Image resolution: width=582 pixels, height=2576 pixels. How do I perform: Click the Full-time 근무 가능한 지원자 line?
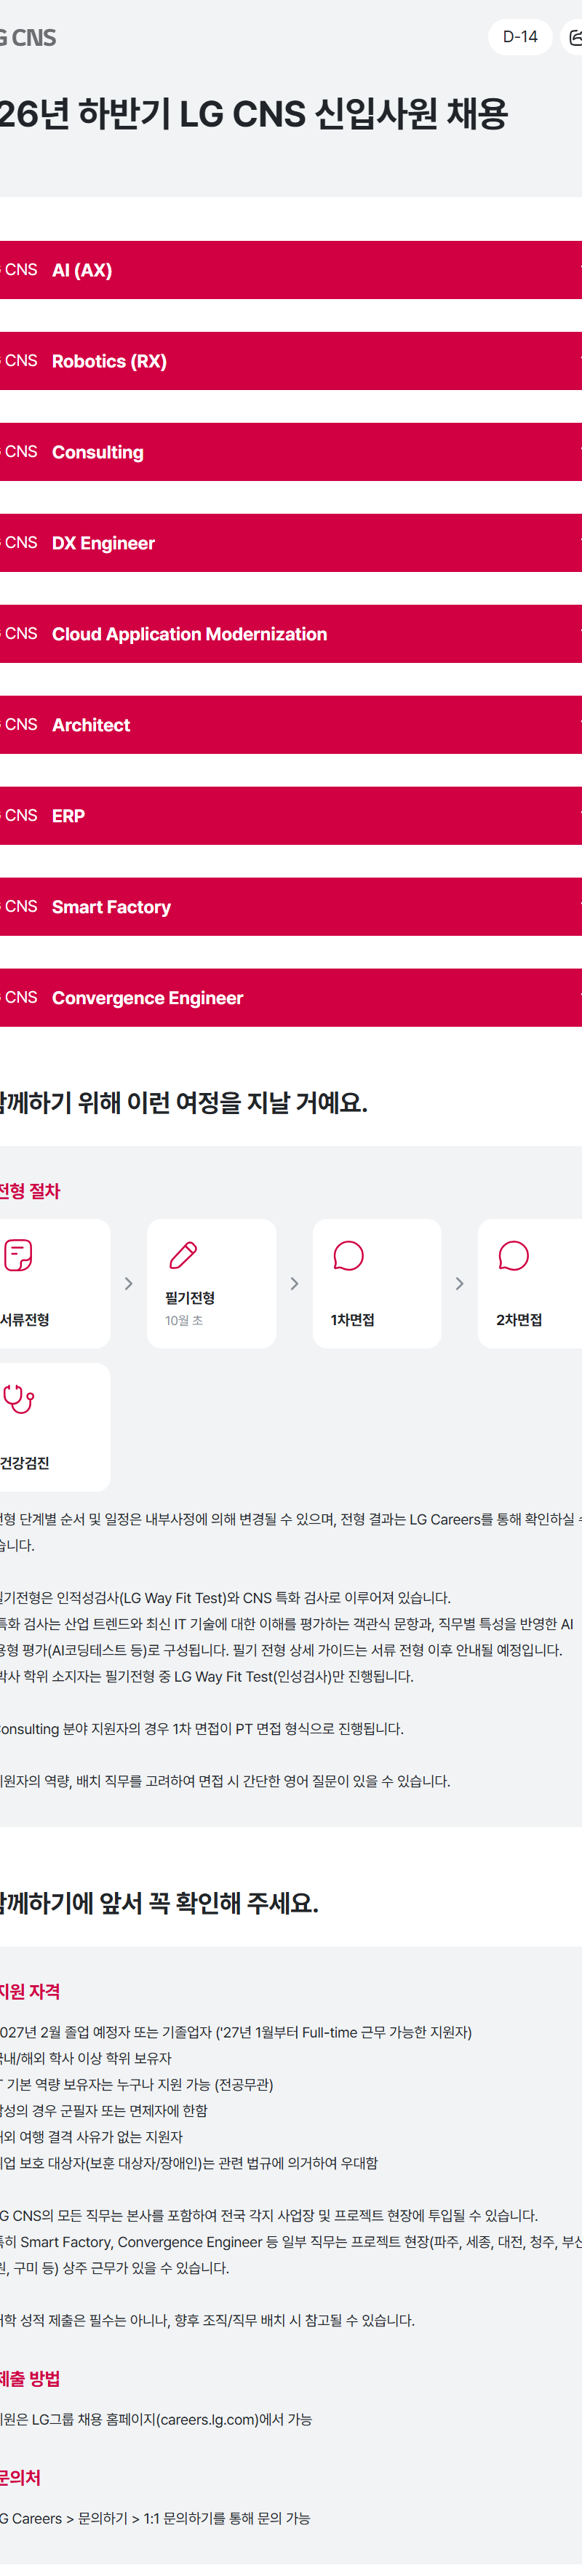[x=236, y=2032]
